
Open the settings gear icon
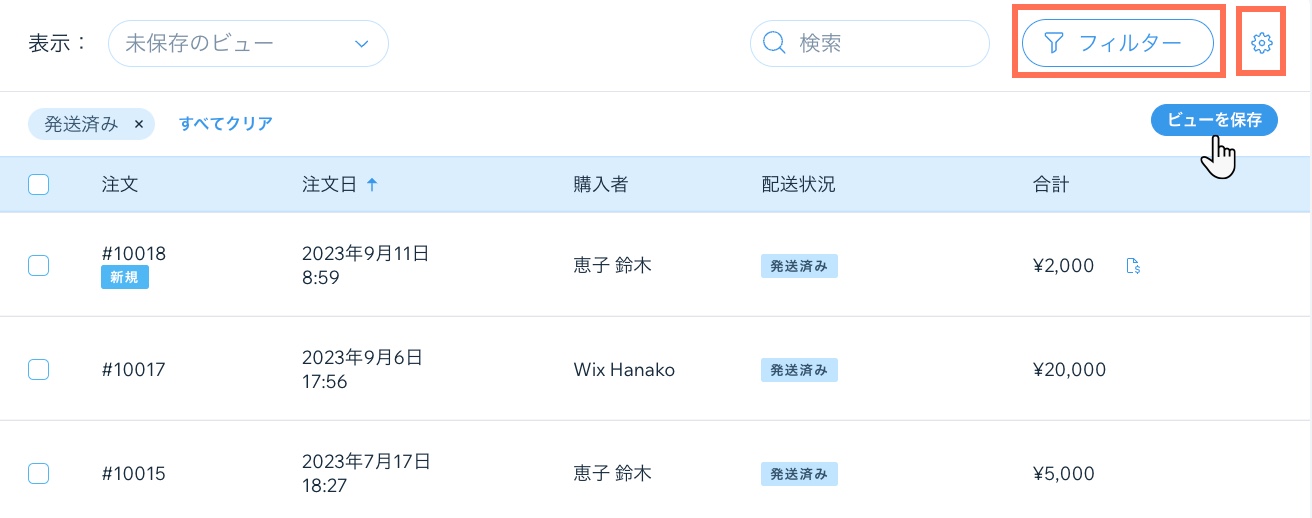click(x=1261, y=43)
